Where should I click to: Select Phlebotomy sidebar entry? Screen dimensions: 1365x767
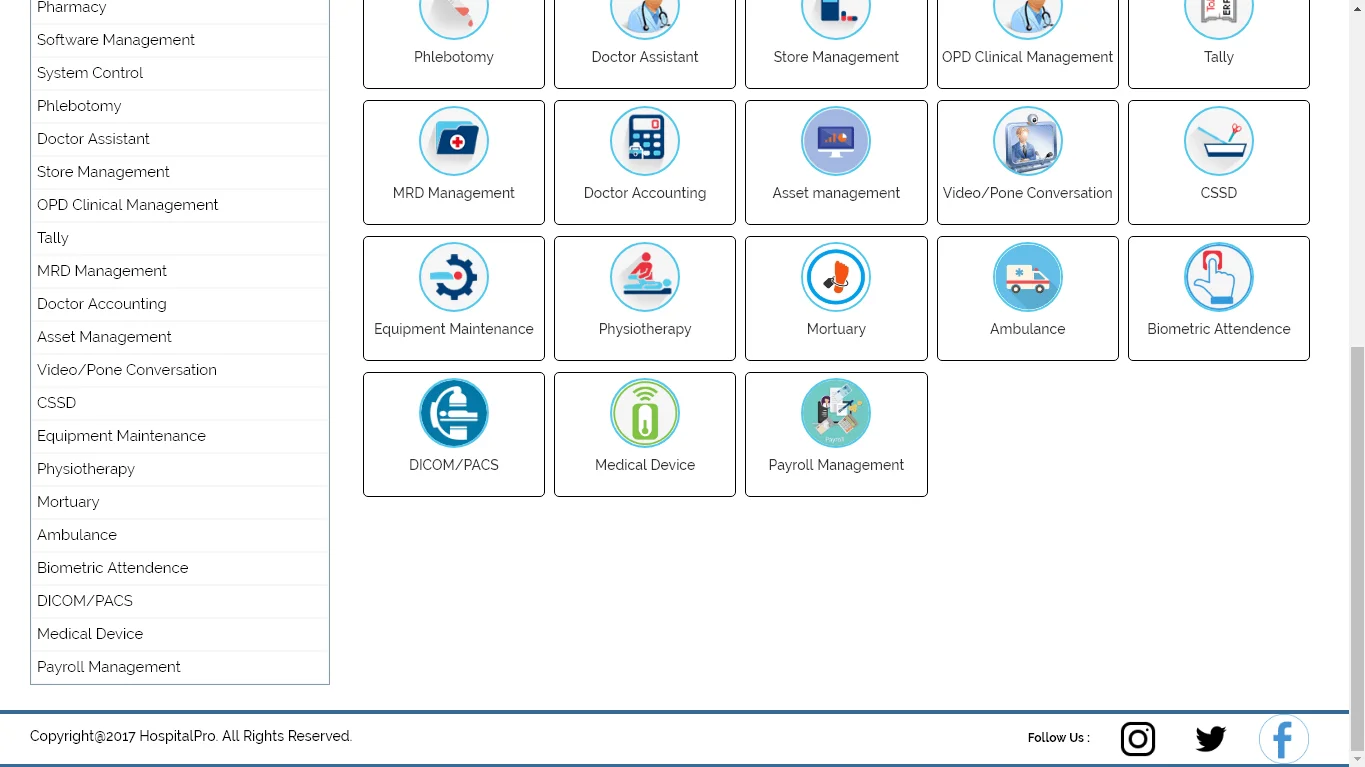(180, 106)
